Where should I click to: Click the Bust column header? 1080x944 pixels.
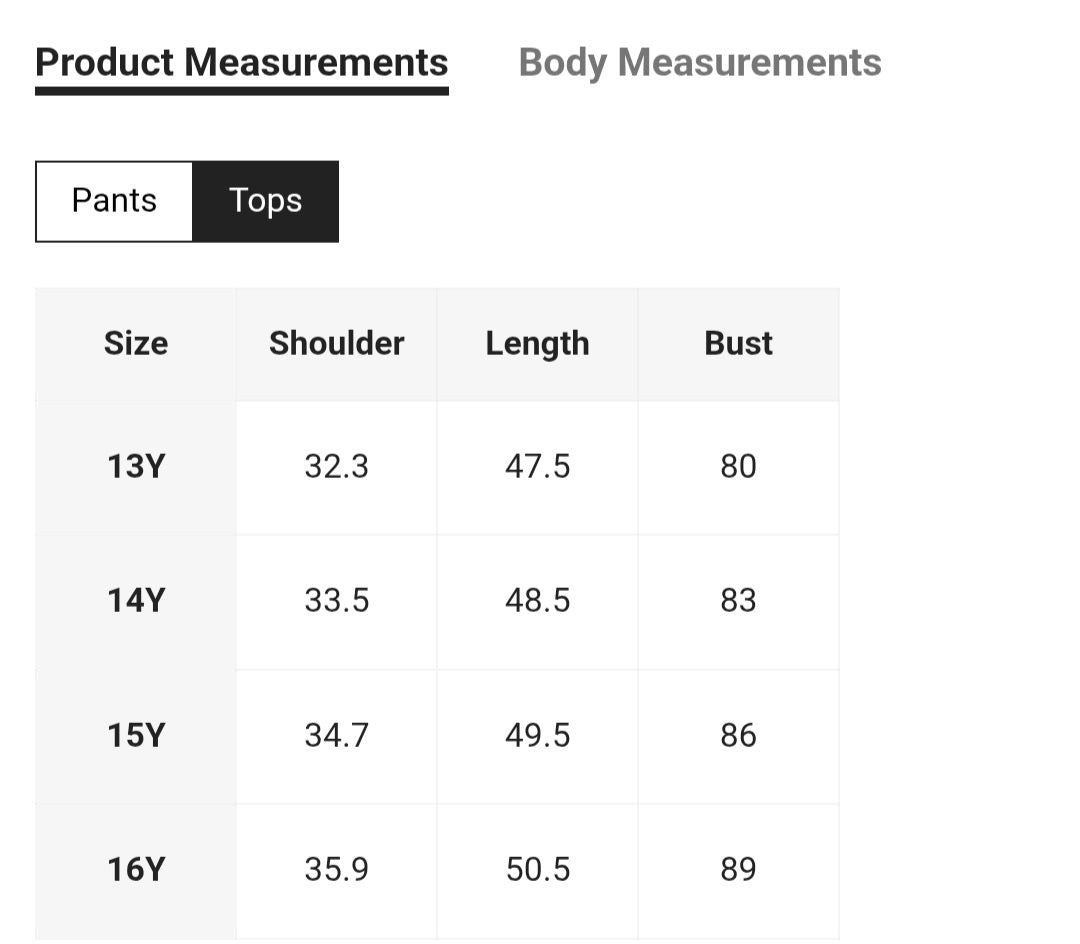[738, 344]
